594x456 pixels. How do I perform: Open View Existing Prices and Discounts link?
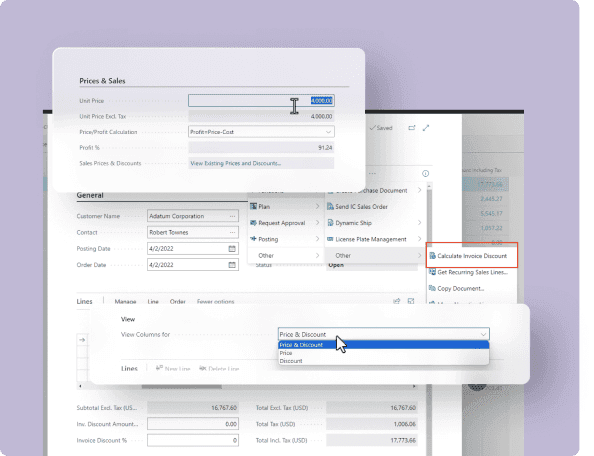coord(236,164)
